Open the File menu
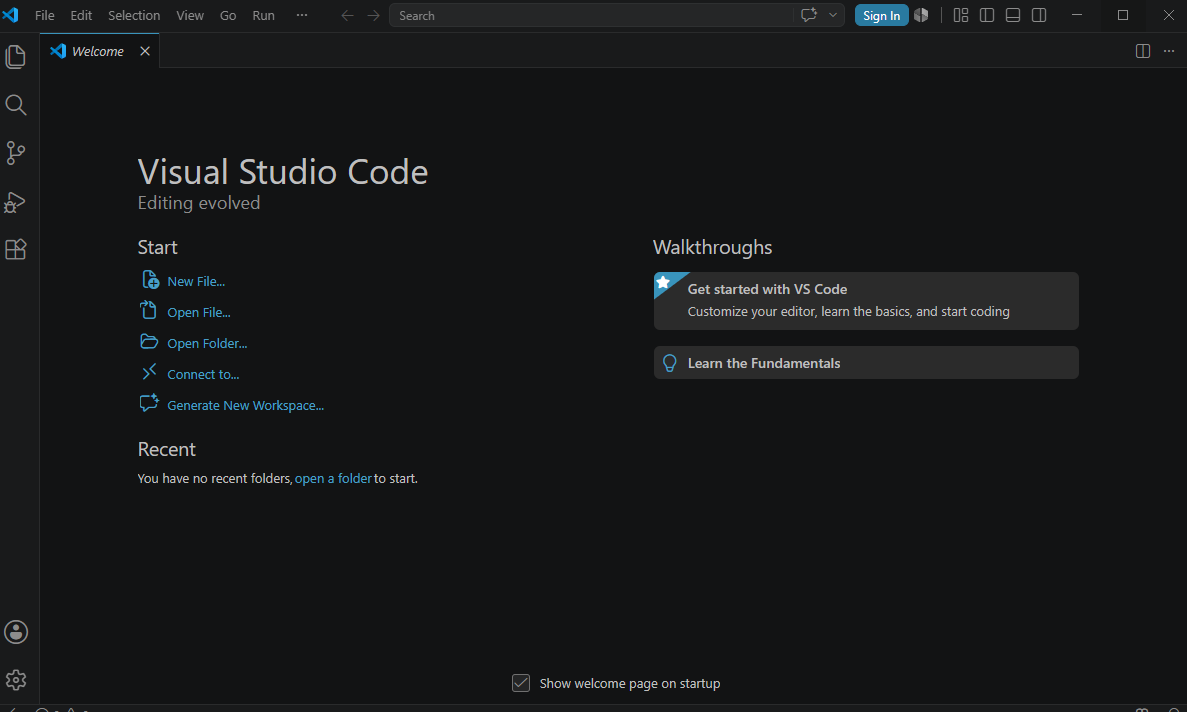 (x=45, y=15)
